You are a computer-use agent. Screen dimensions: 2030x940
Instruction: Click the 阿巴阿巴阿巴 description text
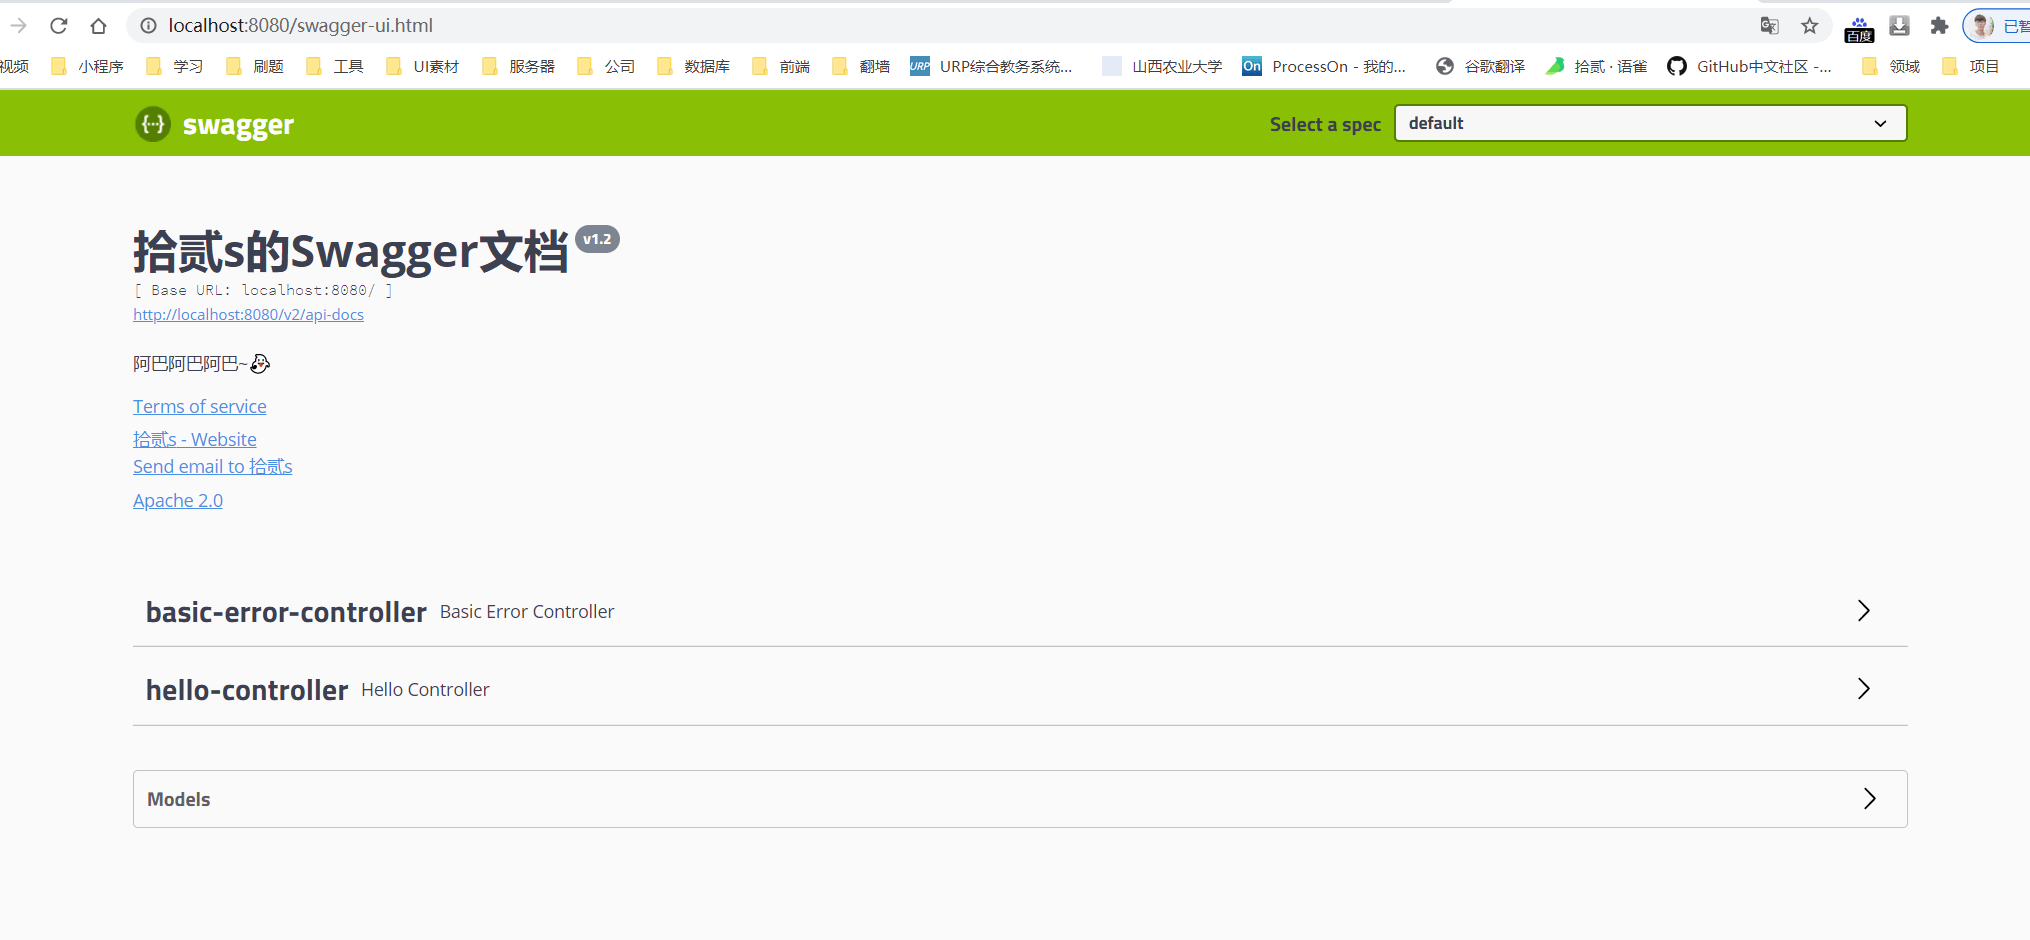click(201, 363)
